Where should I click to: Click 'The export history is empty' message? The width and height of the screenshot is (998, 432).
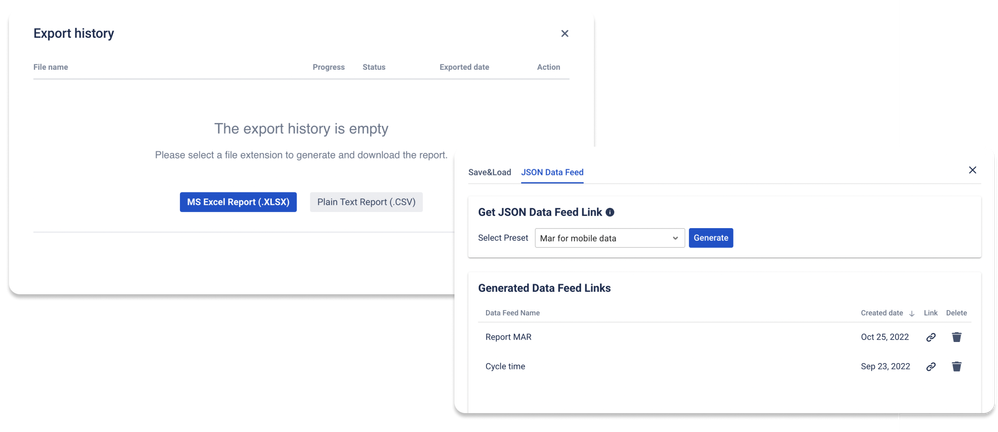pos(301,129)
